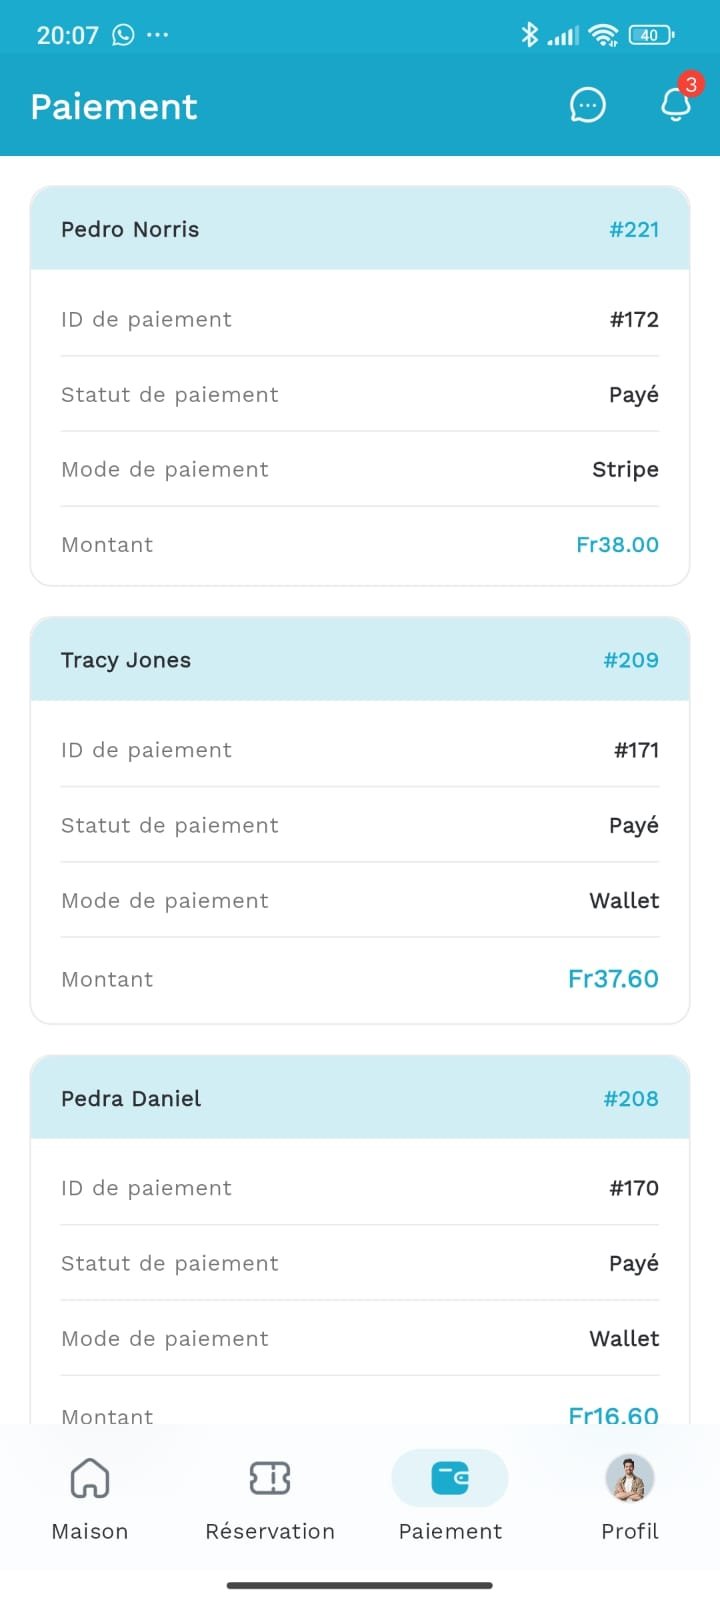
Task: Tap the Fr38.00 amount
Action: click(617, 545)
